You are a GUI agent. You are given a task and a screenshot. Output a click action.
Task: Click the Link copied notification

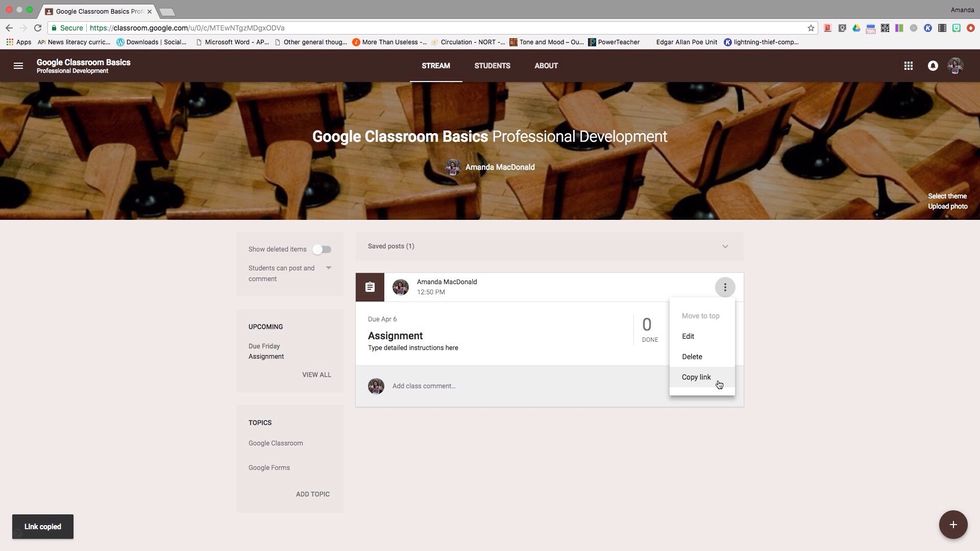(42, 527)
